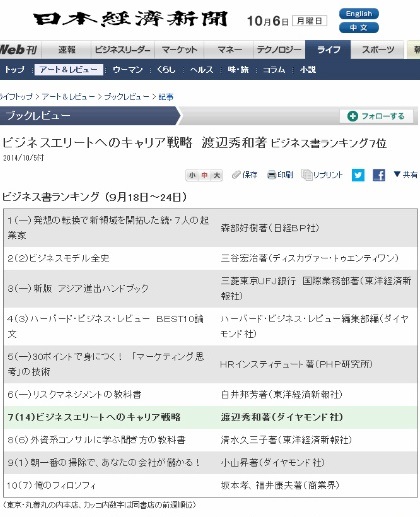
Task: Open the ブックレビュー breadcrumb link
Action: pyautogui.click(x=127, y=97)
